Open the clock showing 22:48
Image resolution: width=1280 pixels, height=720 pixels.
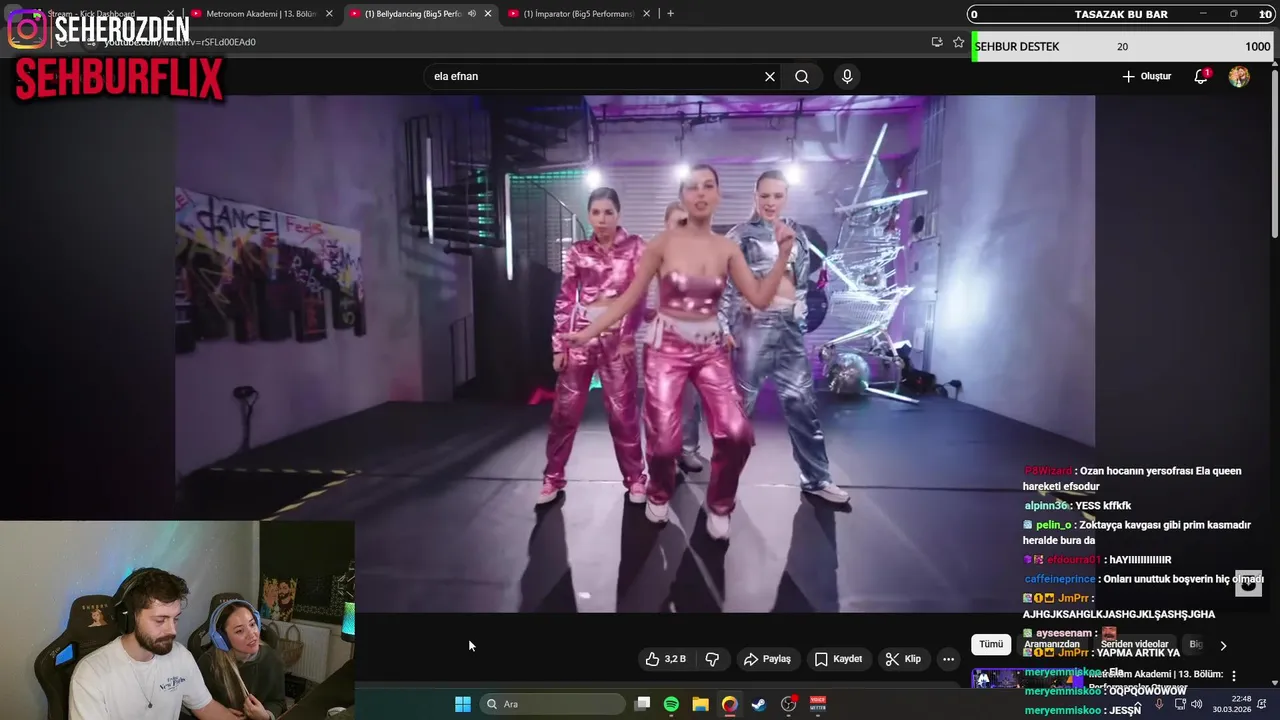1232,704
